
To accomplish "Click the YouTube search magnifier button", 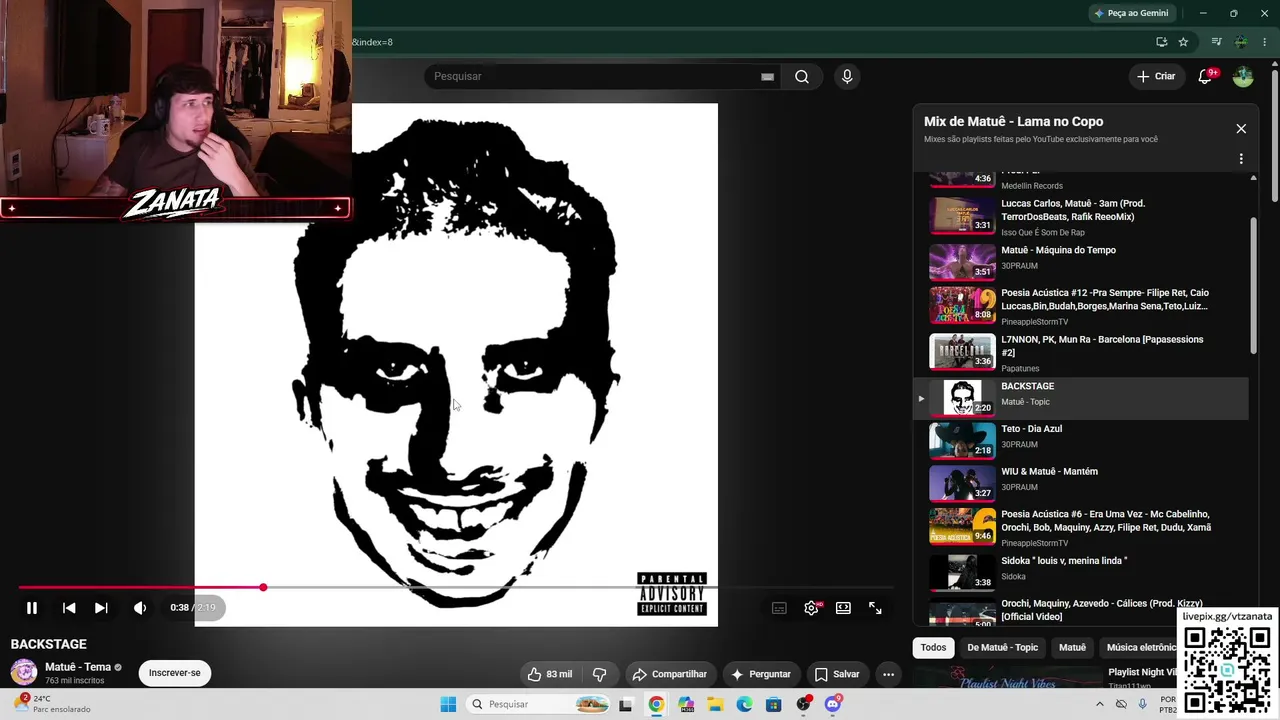I will click(x=802, y=77).
